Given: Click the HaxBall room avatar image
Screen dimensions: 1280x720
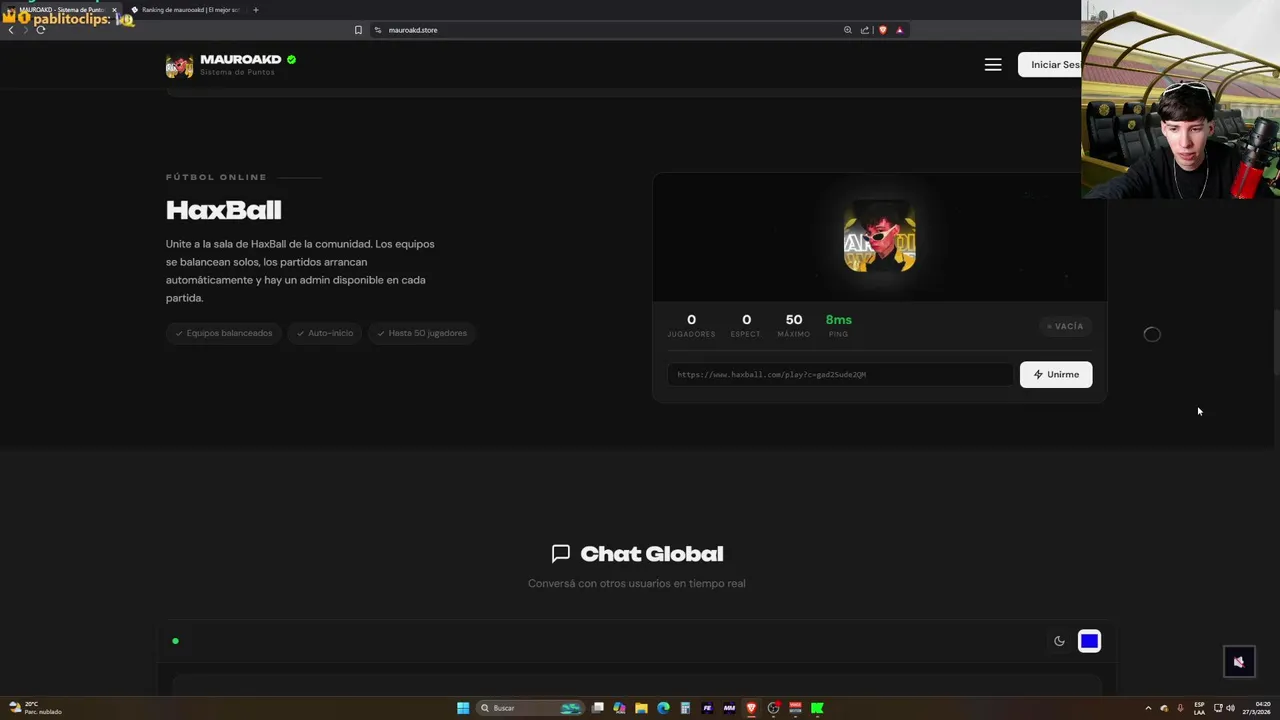Looking at the screenshot, I should pyautogui.click(x=880, y=238).
